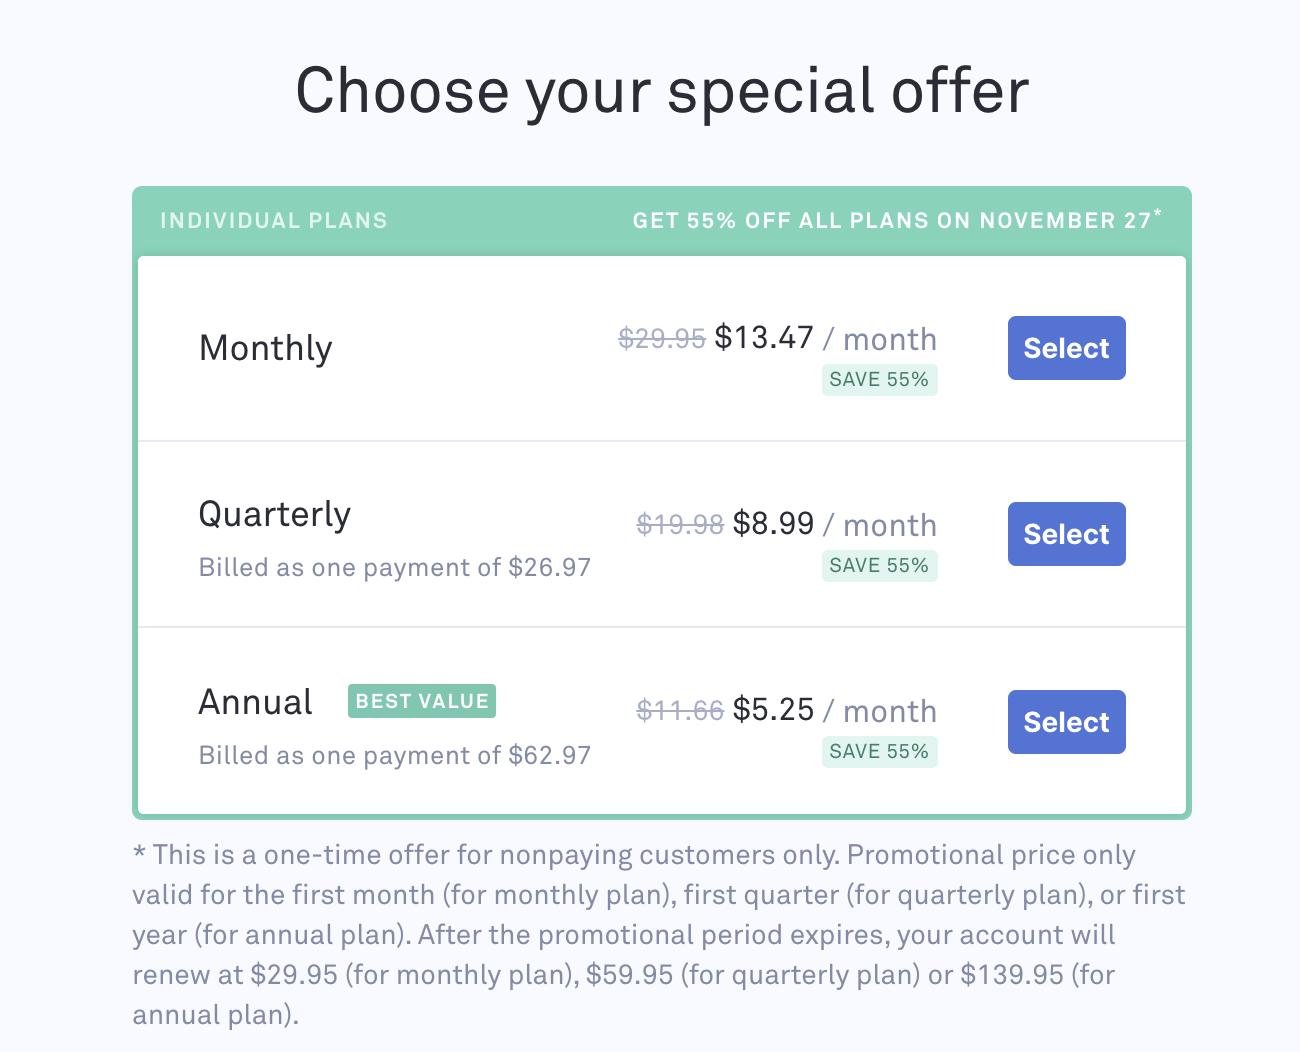Image resolution: width=1300 pixels, height=1052 pixels.
Task: Click the crossed-out $29.95 price
Action: click(x=662, y=339)
